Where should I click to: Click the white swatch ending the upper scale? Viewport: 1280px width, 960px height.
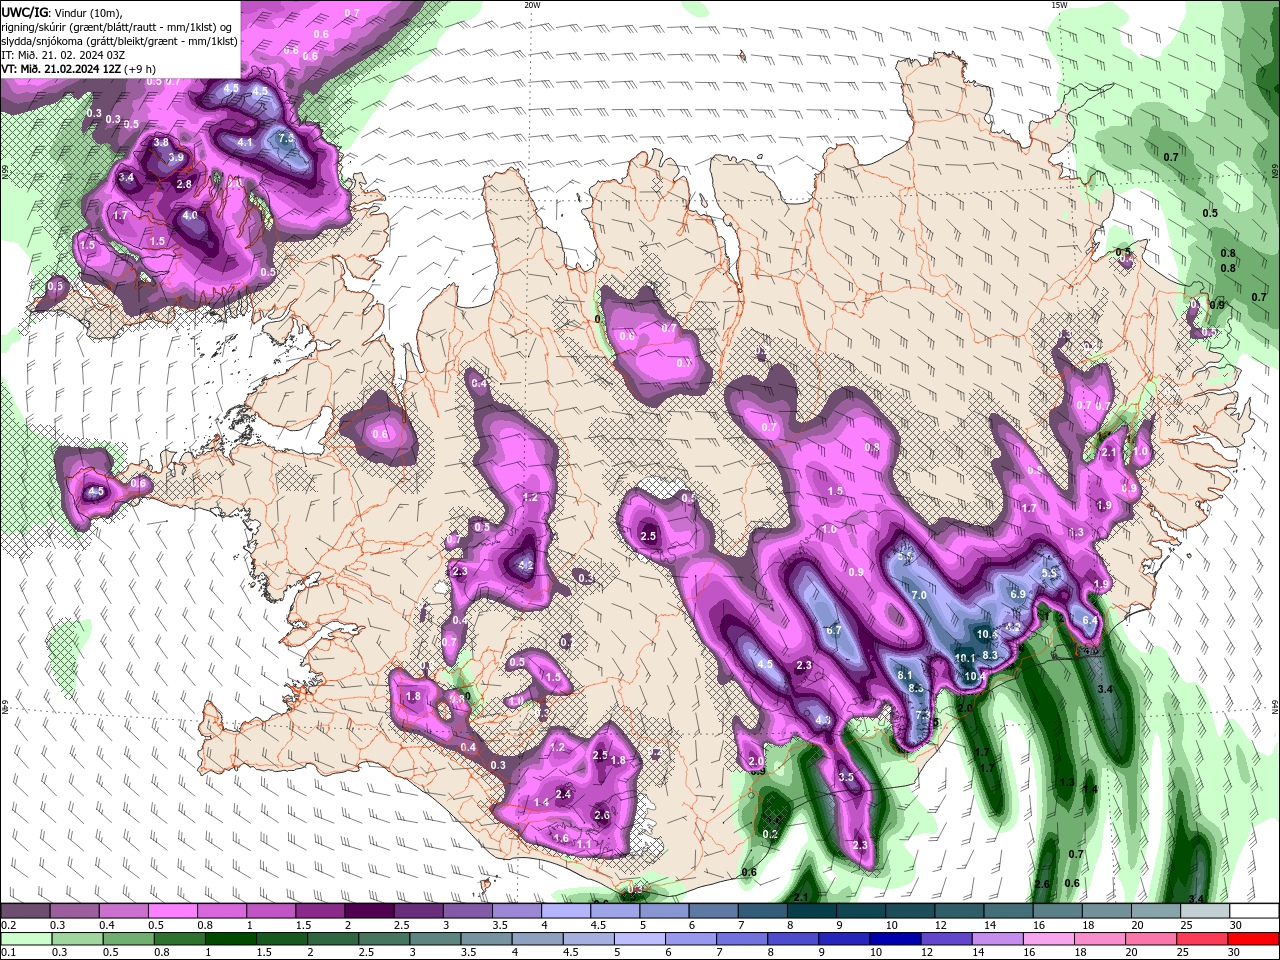click(1254, 911)
